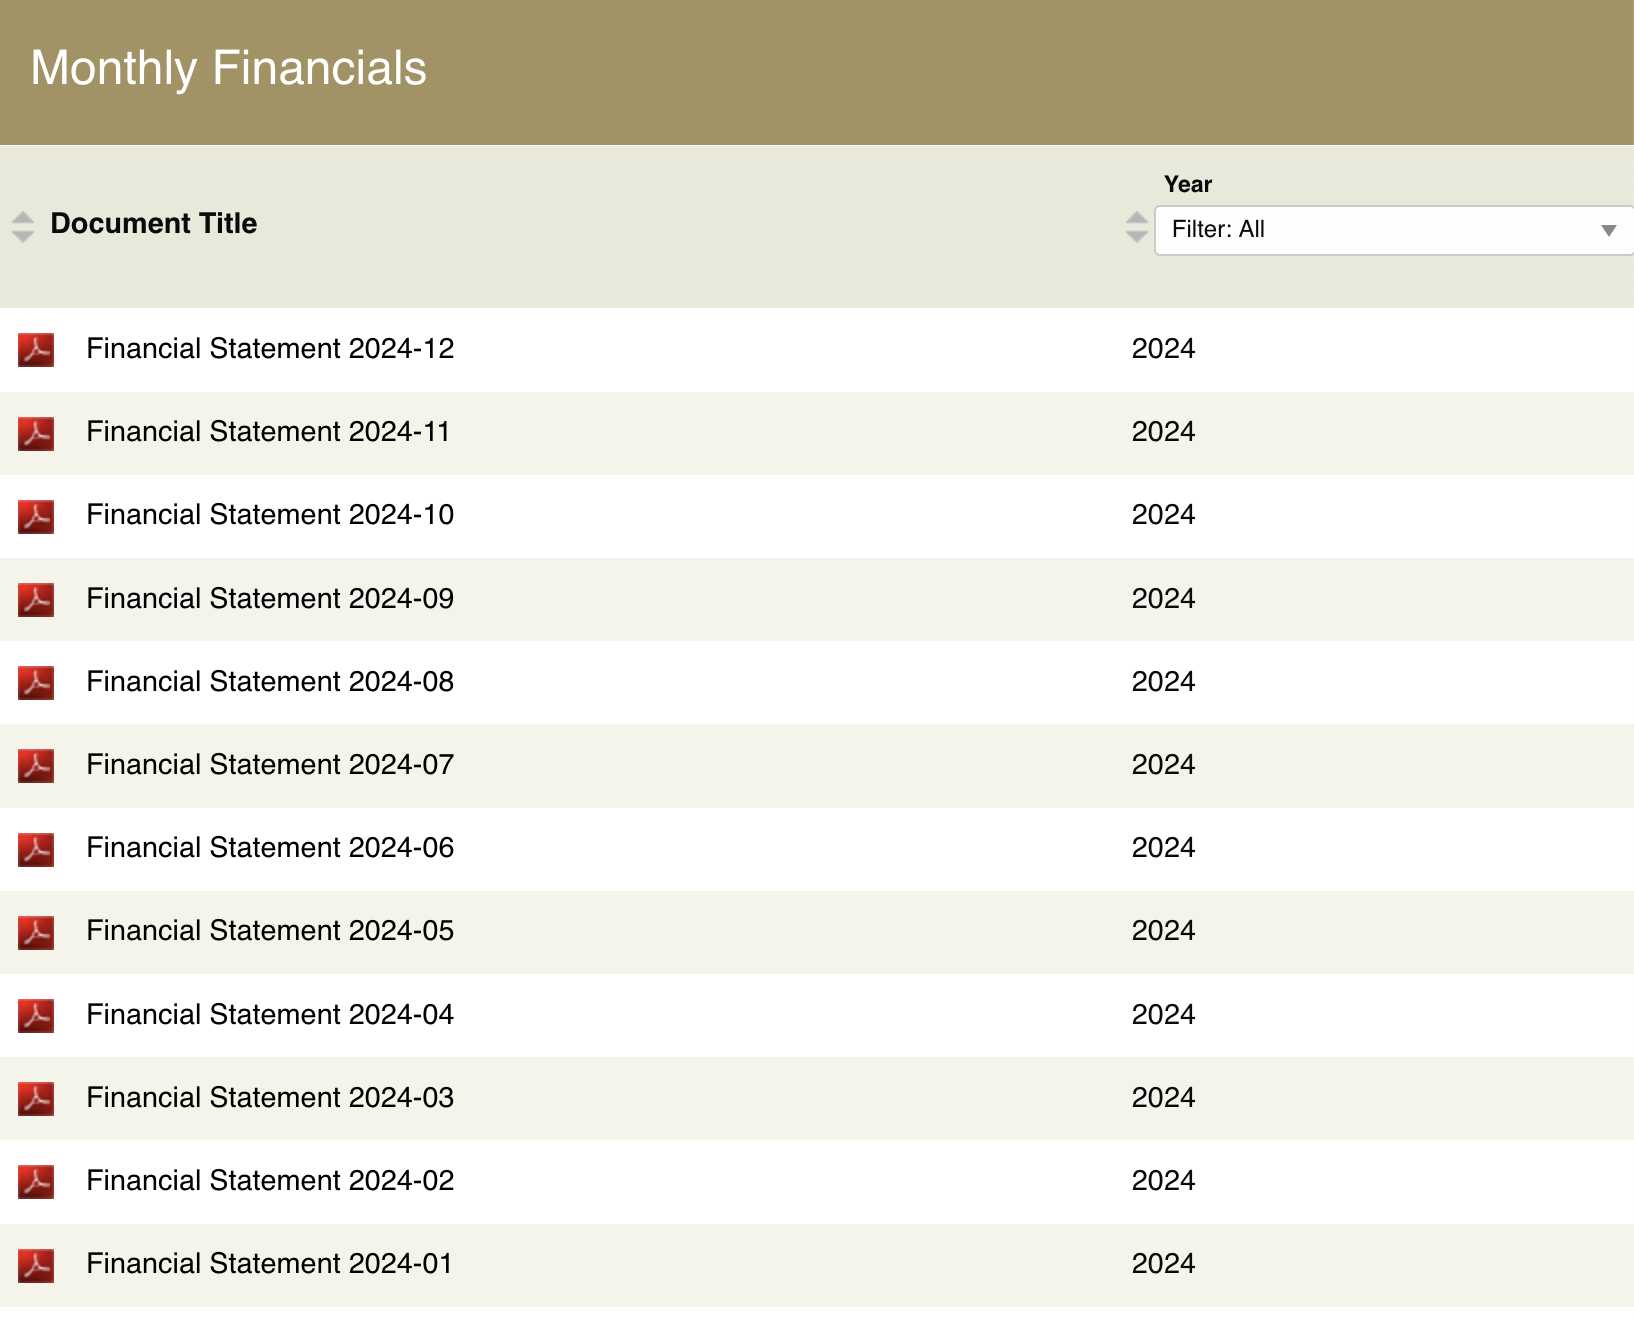Click the PDF icon for Financial Statement 2024-12

tap(36, 350)
